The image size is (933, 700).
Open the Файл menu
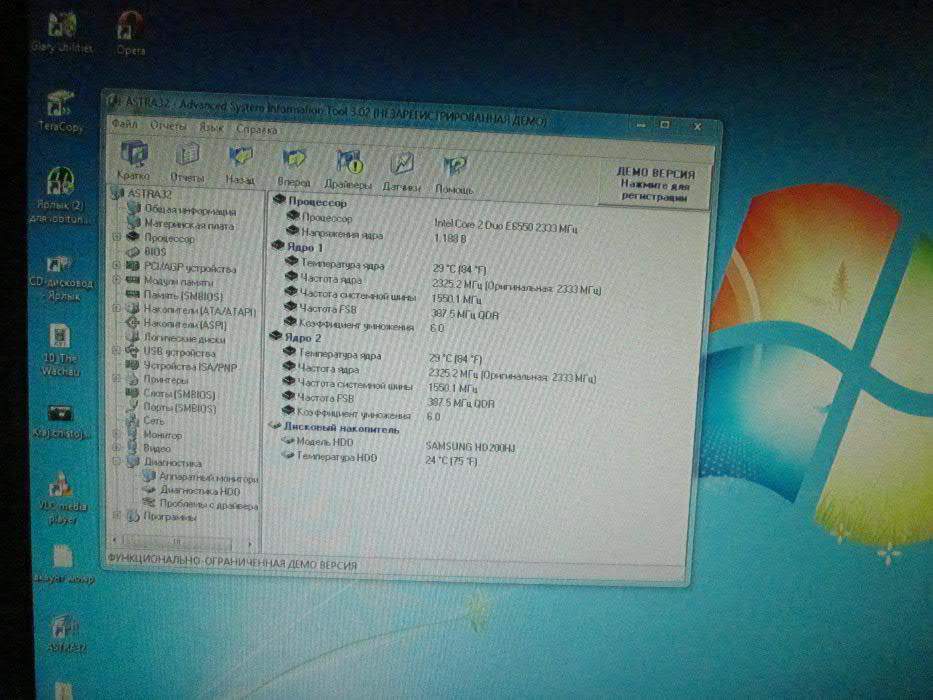pos(124,124)
